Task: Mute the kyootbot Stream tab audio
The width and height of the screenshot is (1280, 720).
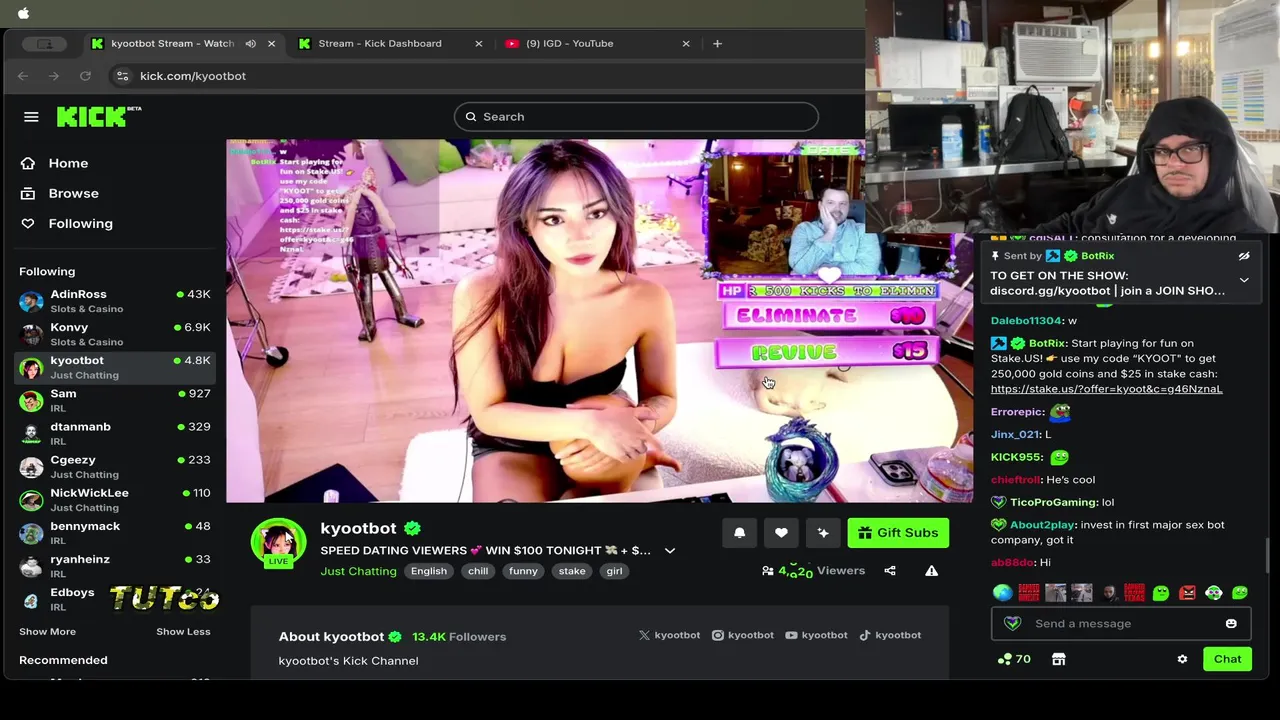Action: point(250,43)
